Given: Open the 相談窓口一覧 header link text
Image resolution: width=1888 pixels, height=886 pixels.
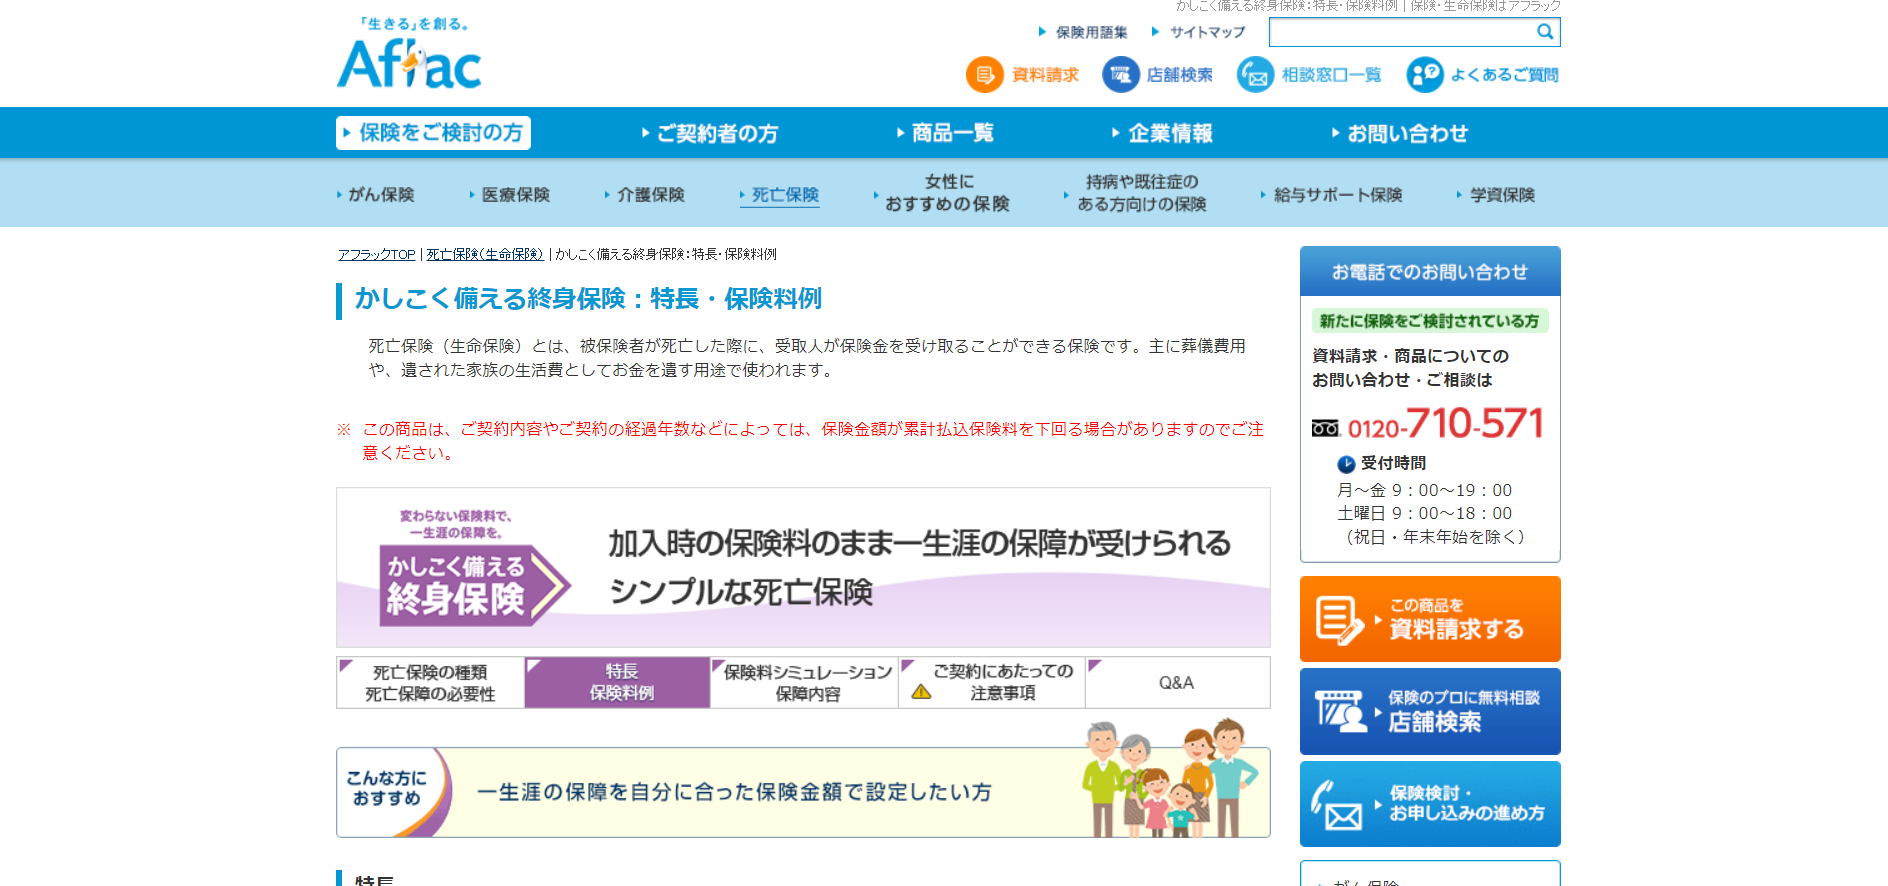Looking at the screenshot, I should (x=1332, y=75).
